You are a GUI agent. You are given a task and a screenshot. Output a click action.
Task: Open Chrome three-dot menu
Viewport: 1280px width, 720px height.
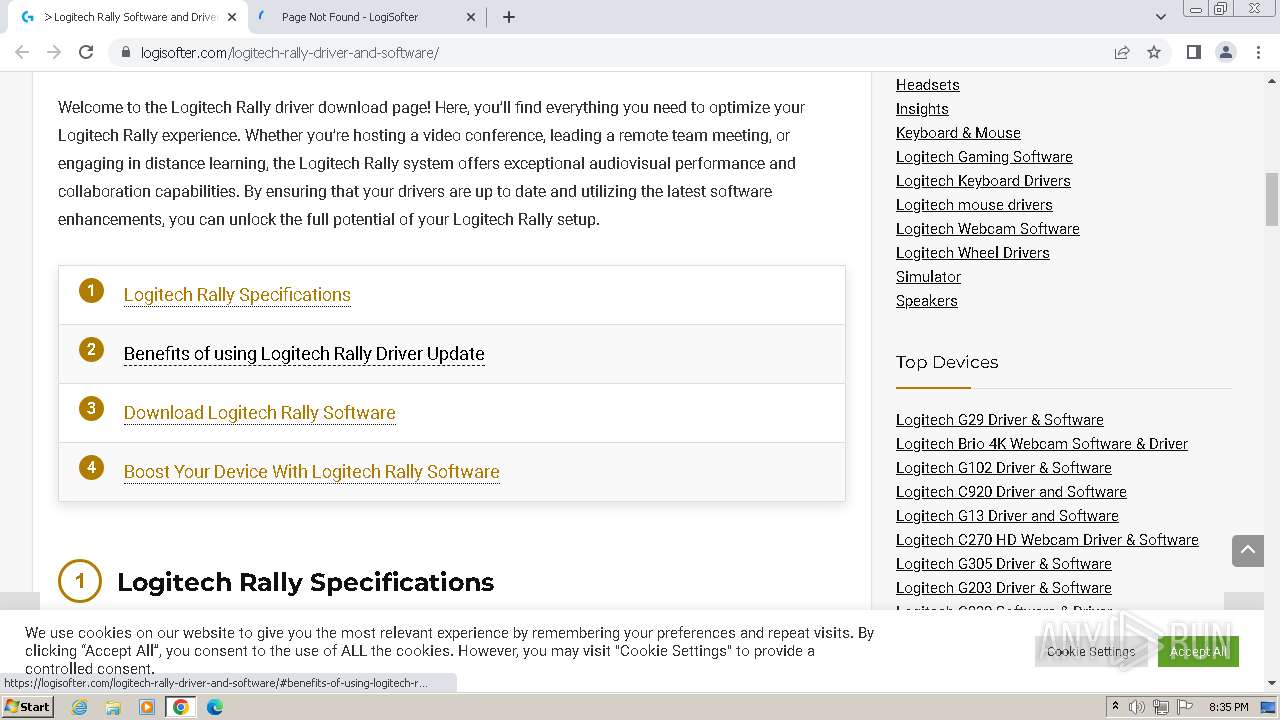point(1258,52)
